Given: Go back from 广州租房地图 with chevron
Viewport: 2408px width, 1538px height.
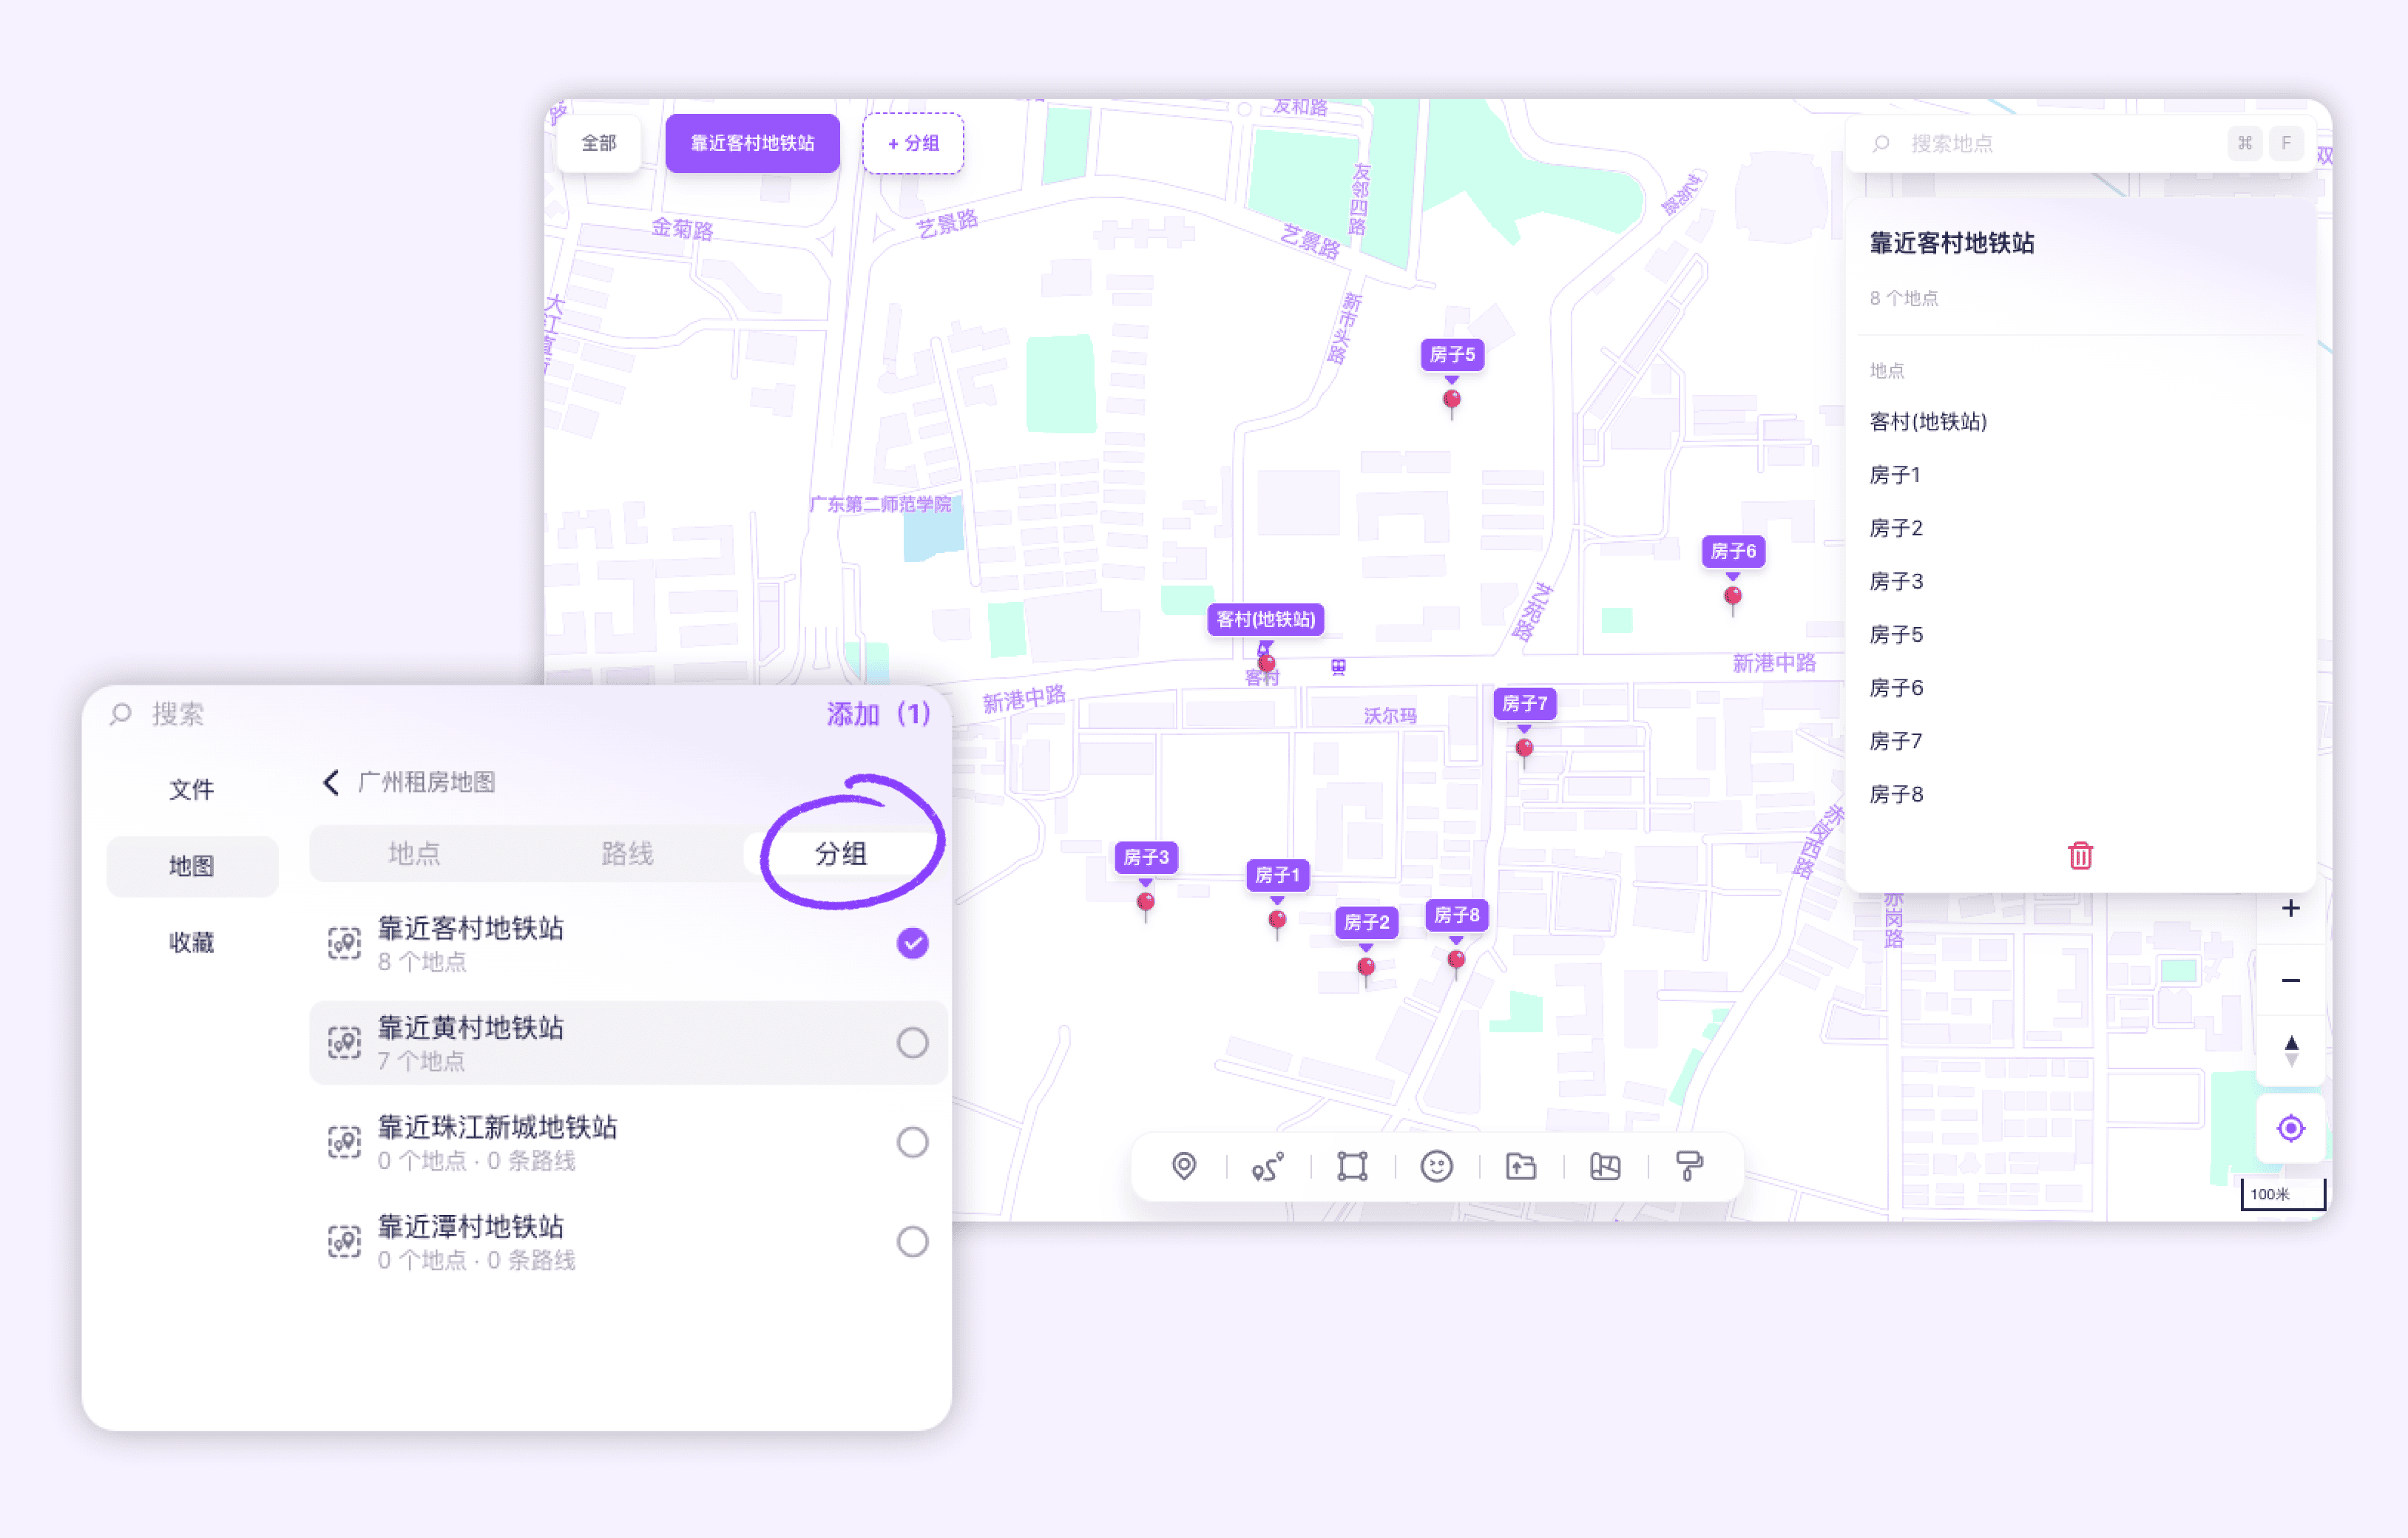Looking at the screenshot, I should (331, 782).
